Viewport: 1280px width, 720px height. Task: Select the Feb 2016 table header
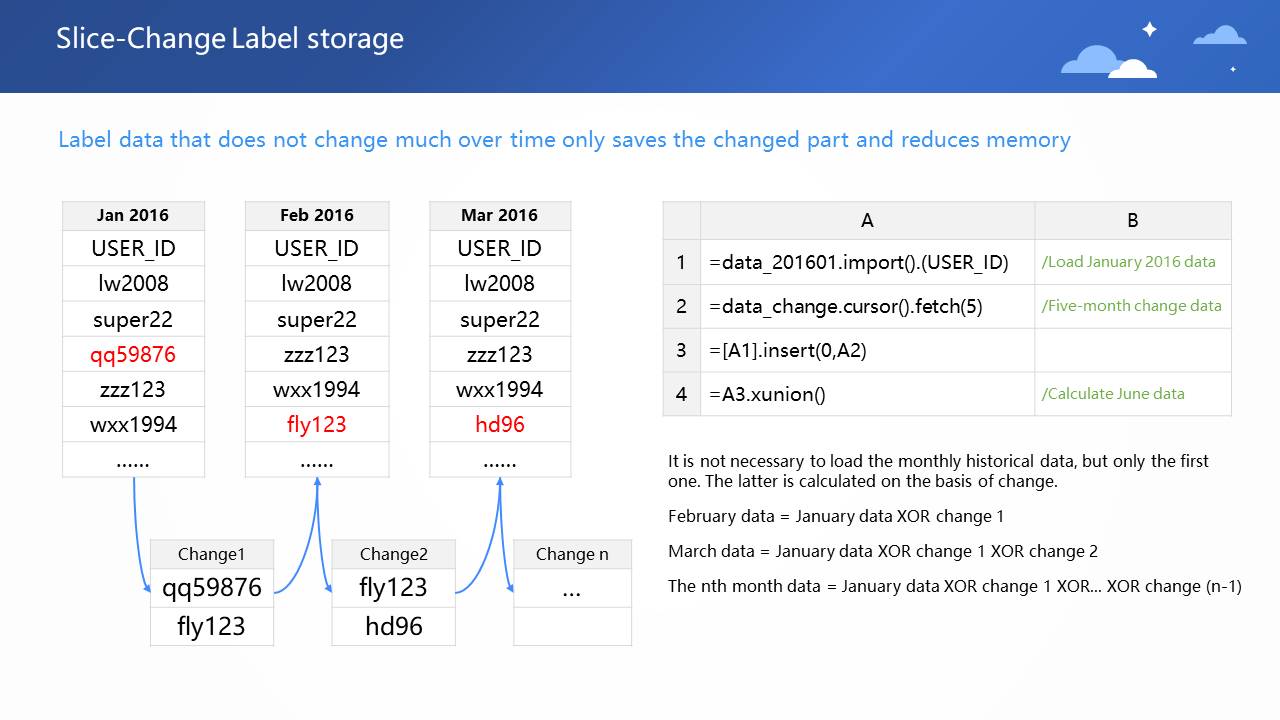(x=316, y=215)
